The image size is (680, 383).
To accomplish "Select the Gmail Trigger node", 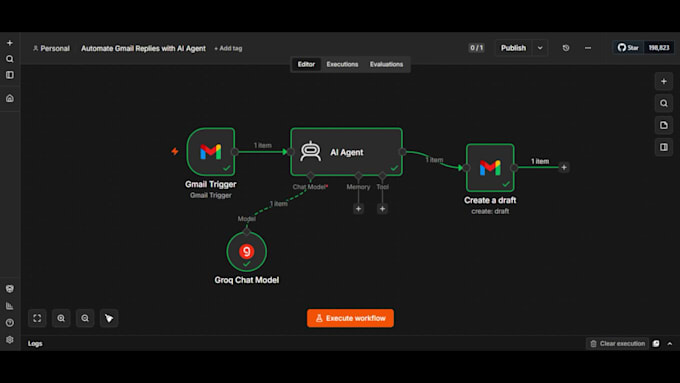I will coord(211,152).
